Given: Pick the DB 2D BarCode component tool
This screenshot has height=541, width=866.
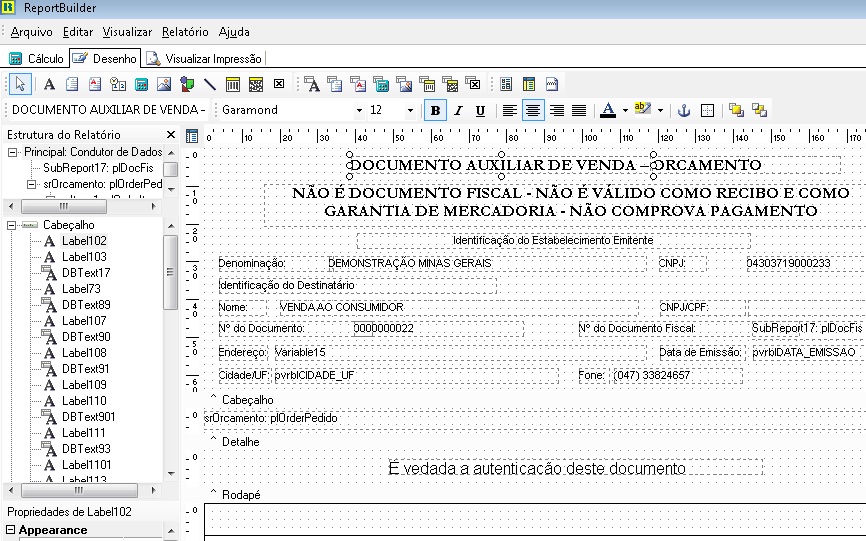Looking at the screenshot, I should pos(450,84).
